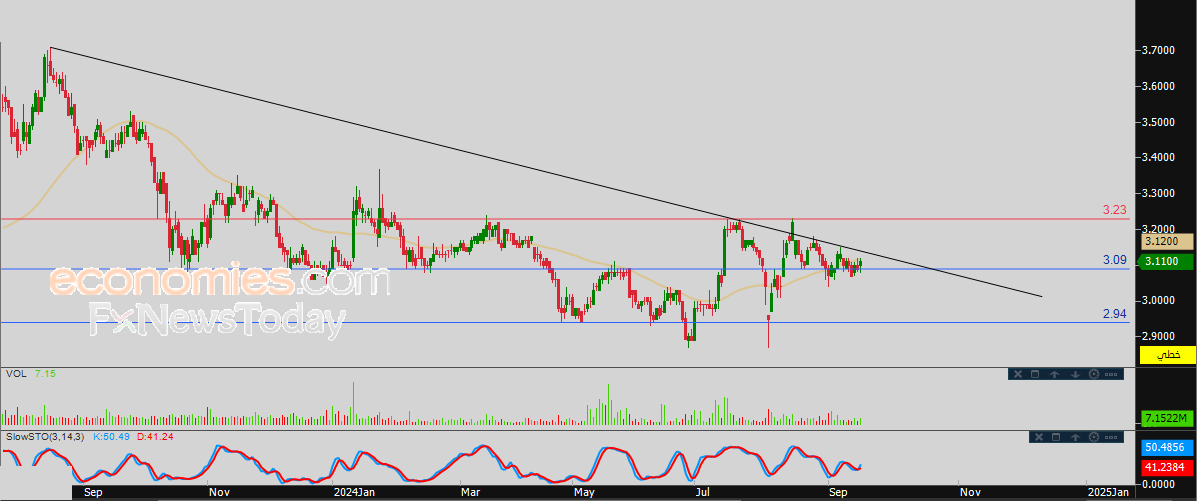This screenshot has height=501, width=1197.
Task: Remove the VOL indicator pane
Action: pos(1018,374)
